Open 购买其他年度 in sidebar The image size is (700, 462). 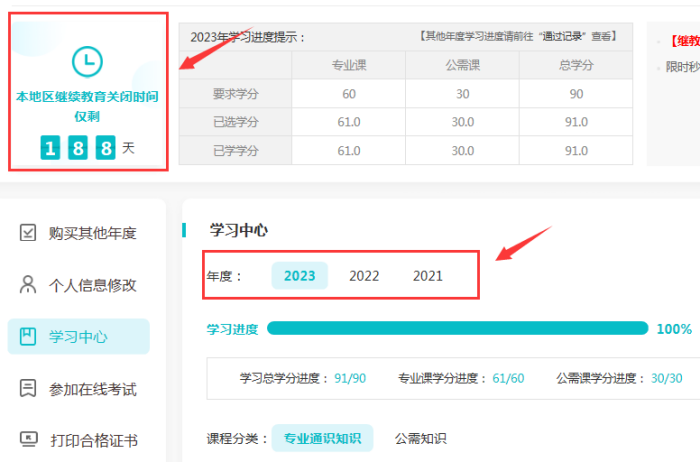click(x=92, y=233)
